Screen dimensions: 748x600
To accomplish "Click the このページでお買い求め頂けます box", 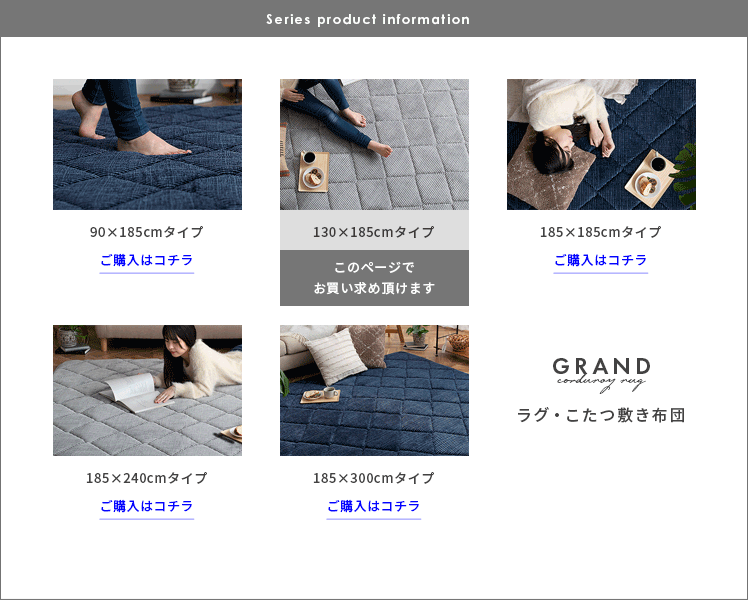I will click(x=374, y=278).
